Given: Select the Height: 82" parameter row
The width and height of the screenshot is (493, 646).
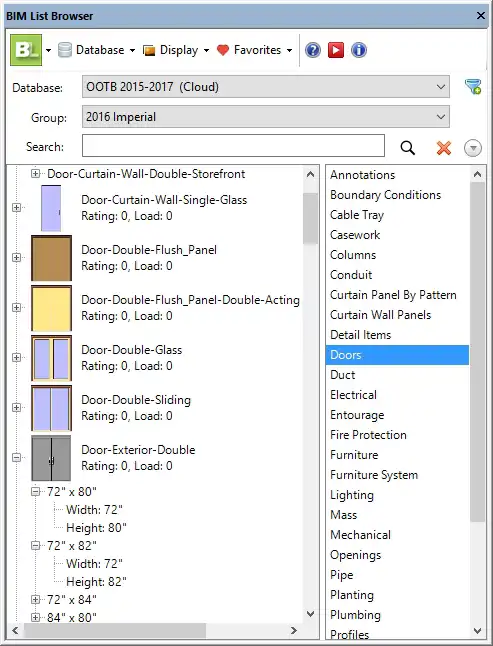Looking at the screenshot, I should (96, 582).
